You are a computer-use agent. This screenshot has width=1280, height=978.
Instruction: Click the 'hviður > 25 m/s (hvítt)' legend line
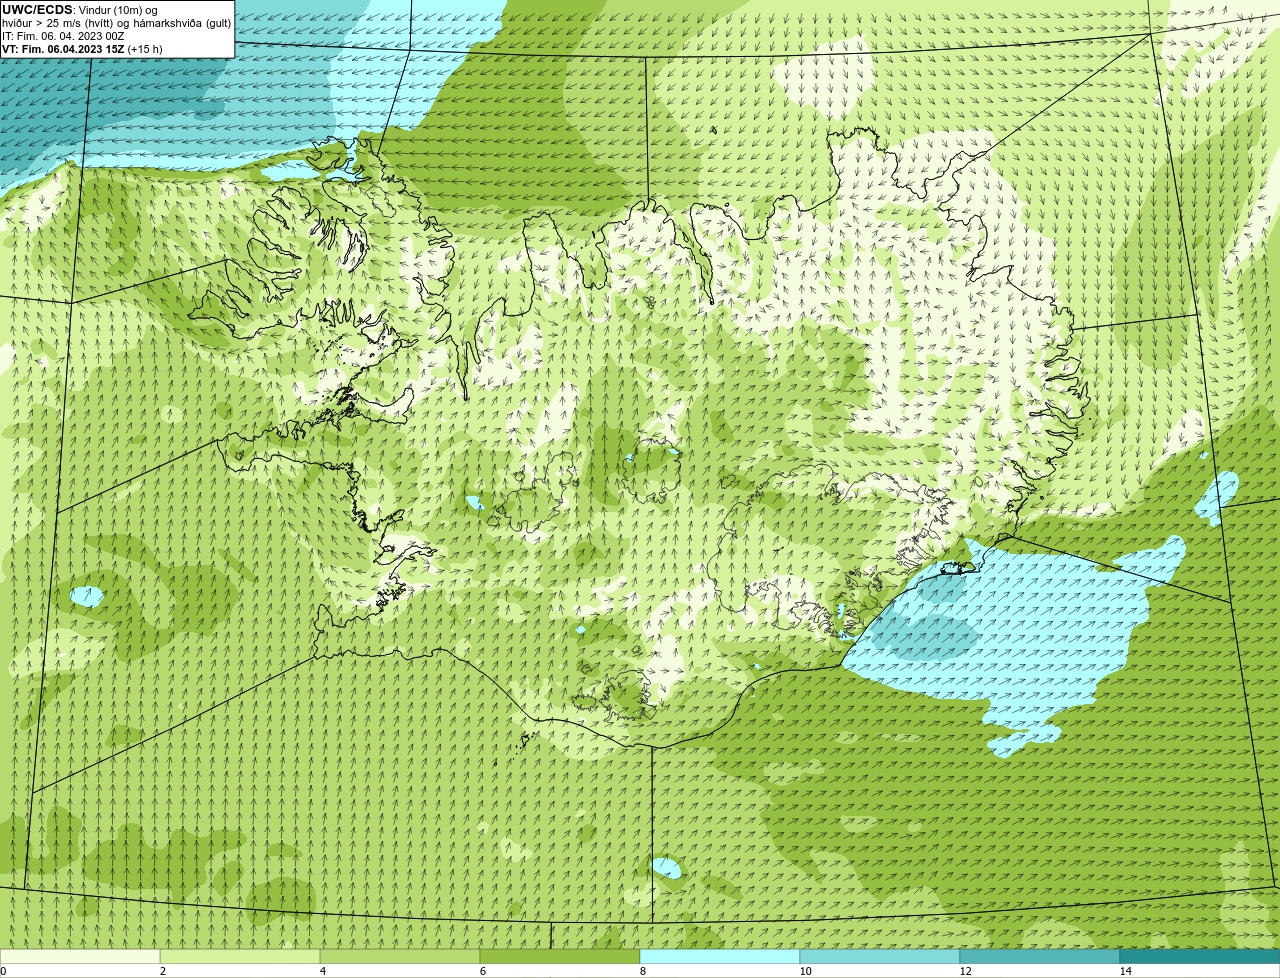(x=116, y=23)
